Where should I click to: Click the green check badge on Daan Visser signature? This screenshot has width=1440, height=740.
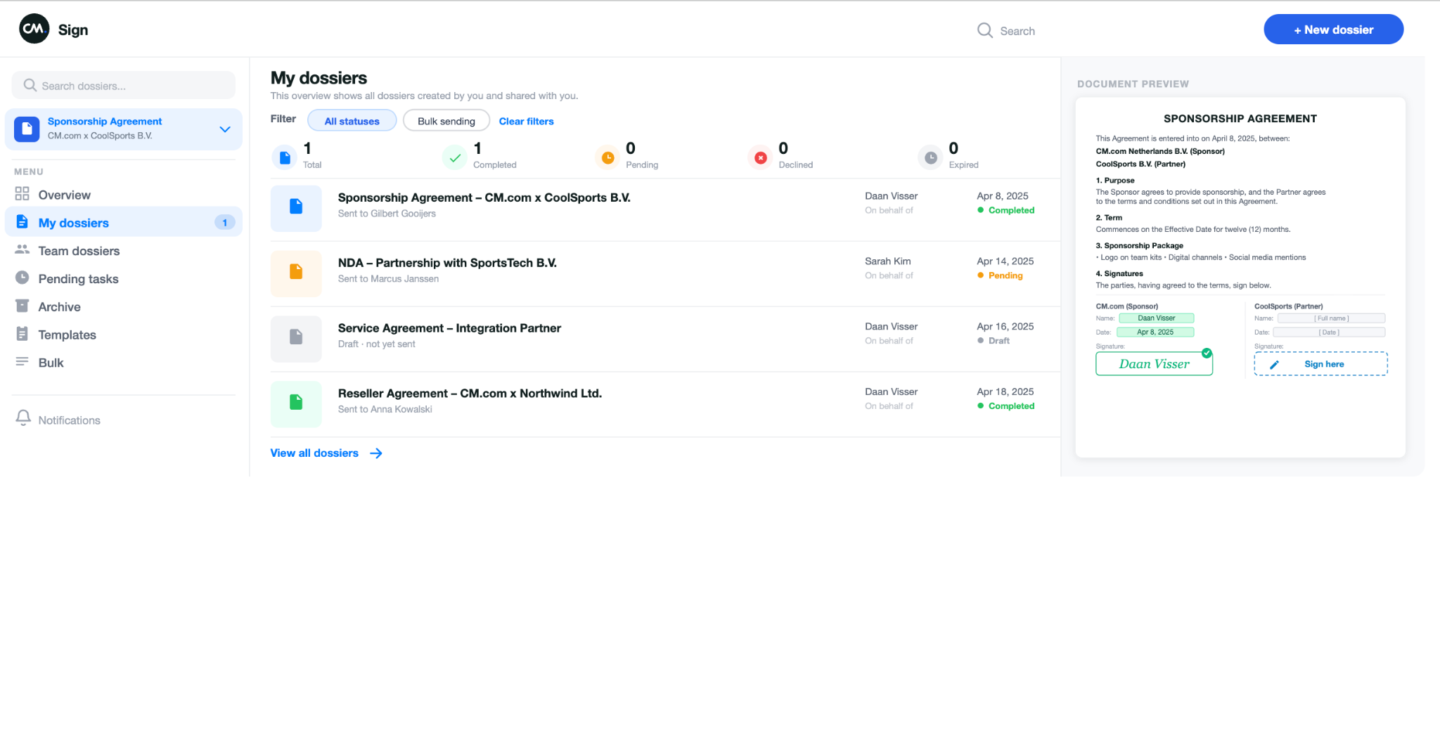[1207, 353]
